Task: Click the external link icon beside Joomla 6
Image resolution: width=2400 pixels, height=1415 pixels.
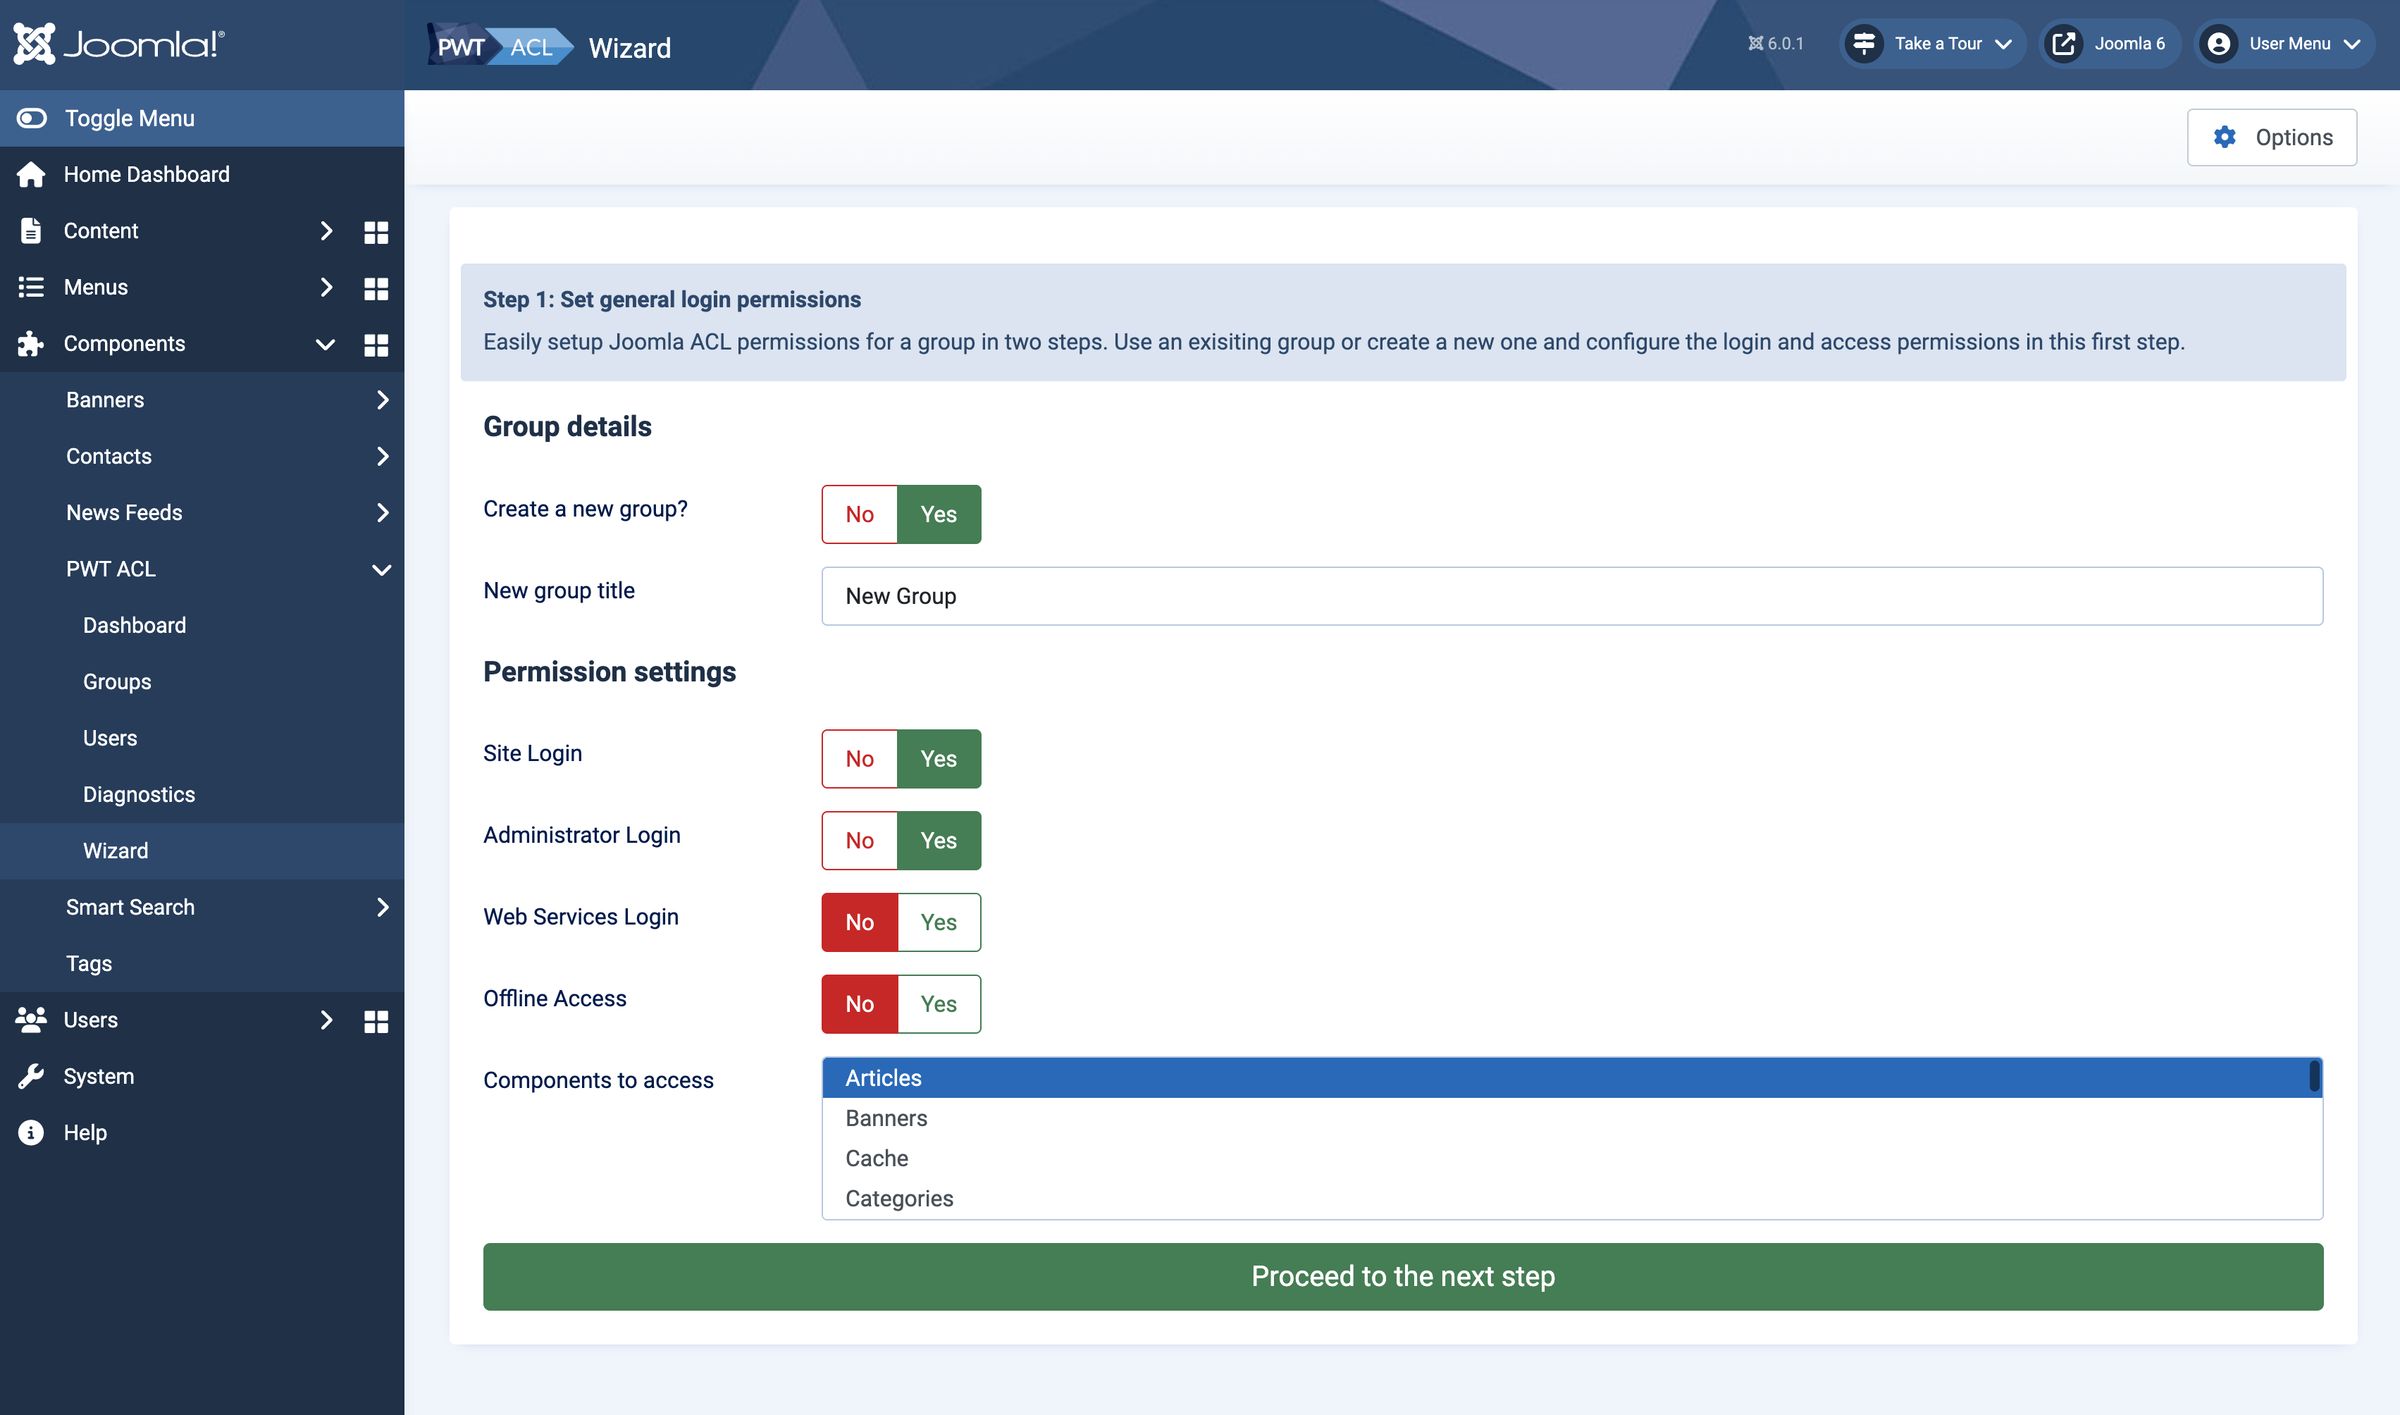Action: tap(2063, 43)
